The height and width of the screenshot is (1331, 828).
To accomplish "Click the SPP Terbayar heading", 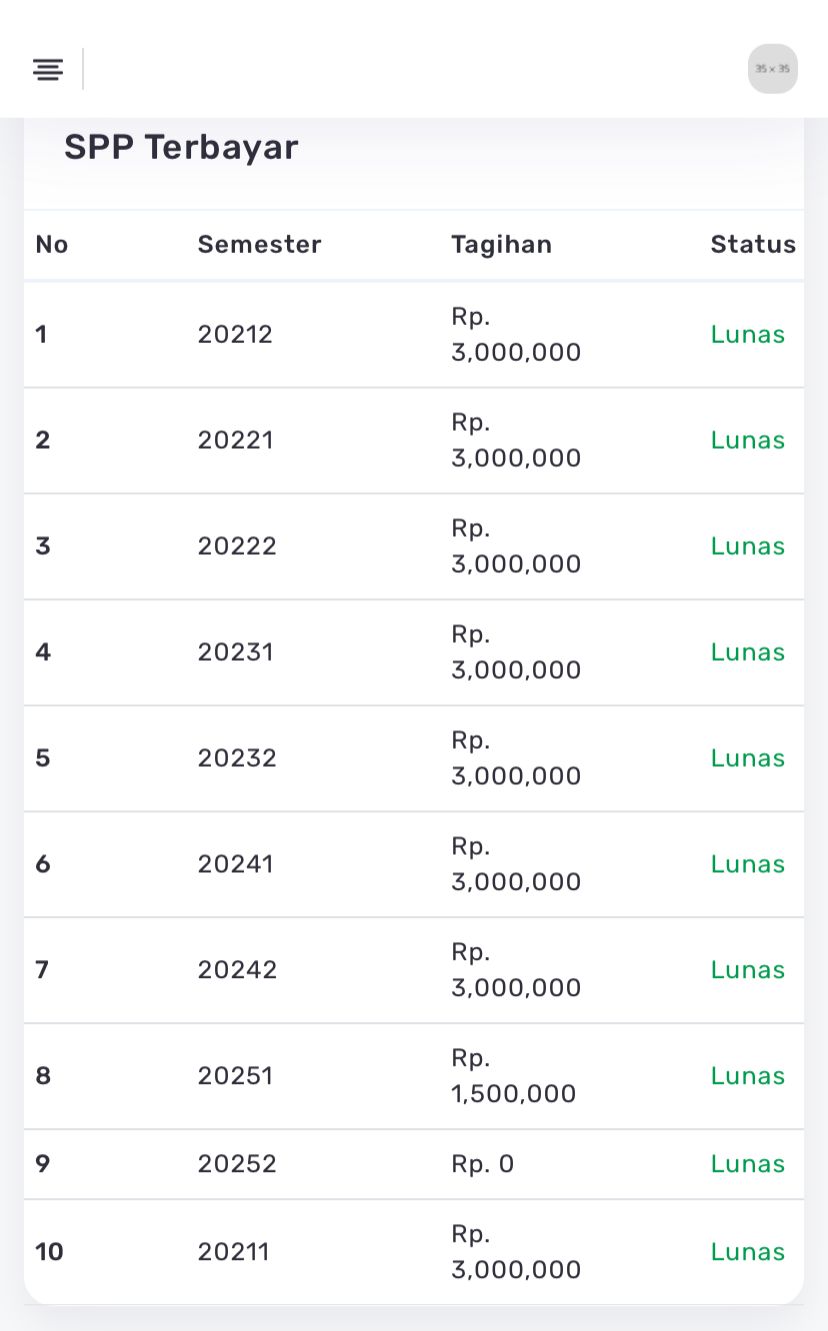I will coord(181,147).
